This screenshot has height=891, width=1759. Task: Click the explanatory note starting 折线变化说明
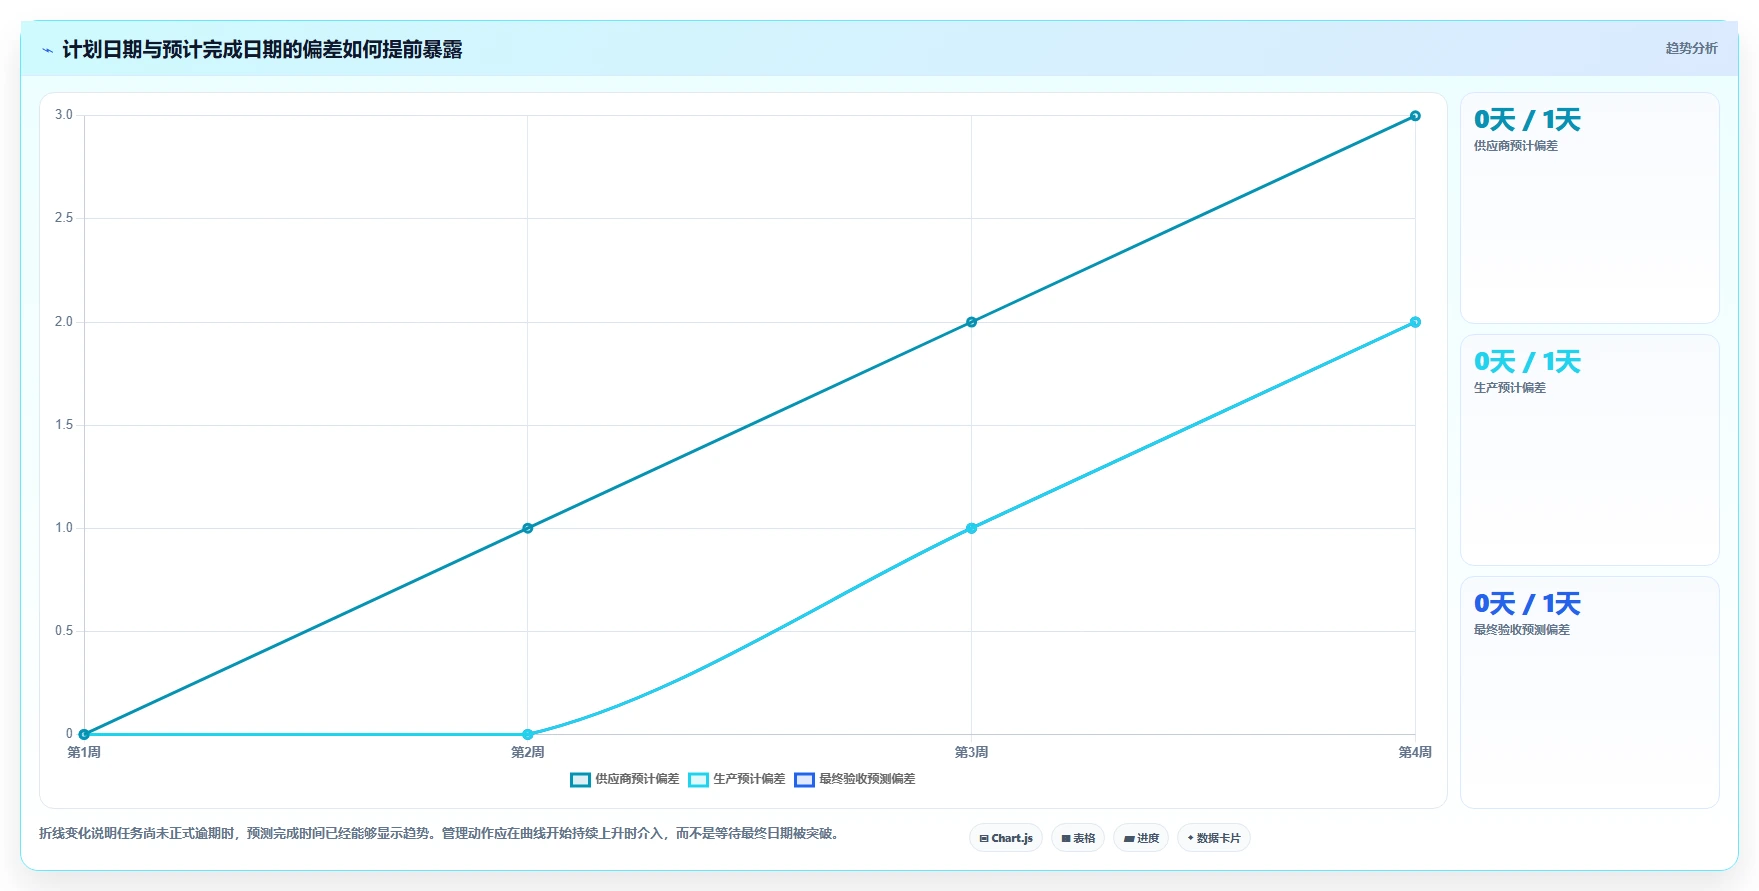[x=440, y=833]
